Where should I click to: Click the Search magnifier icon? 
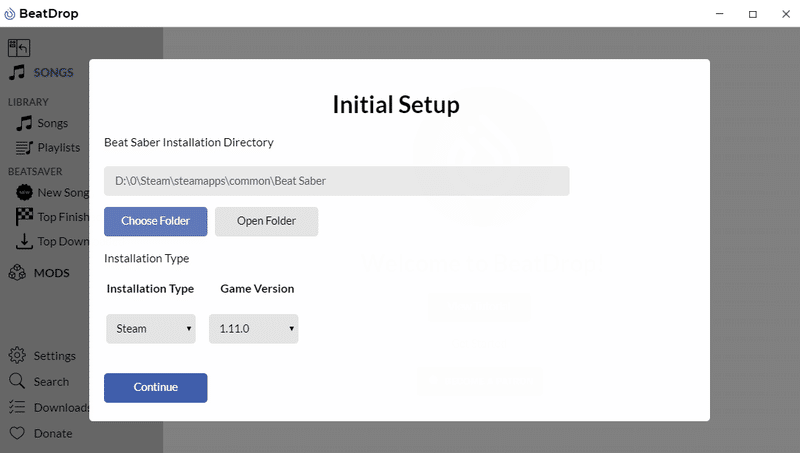click(17, 381)
